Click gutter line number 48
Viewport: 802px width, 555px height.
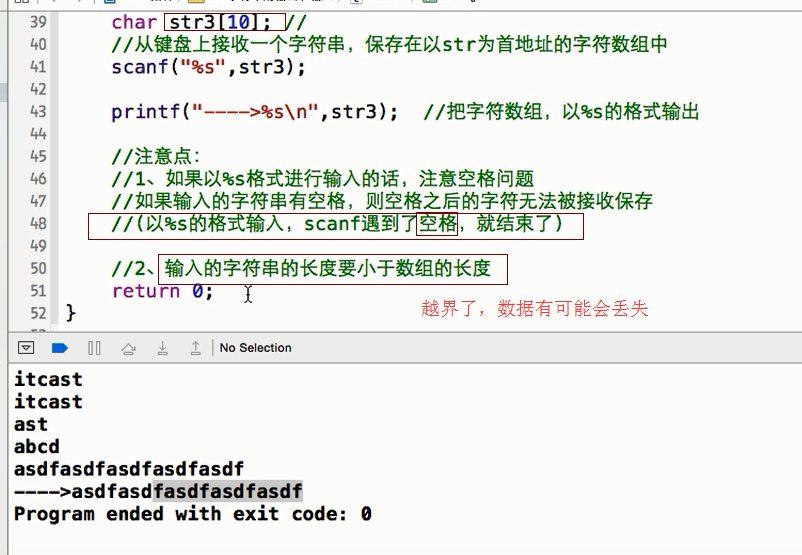point(38,224)
